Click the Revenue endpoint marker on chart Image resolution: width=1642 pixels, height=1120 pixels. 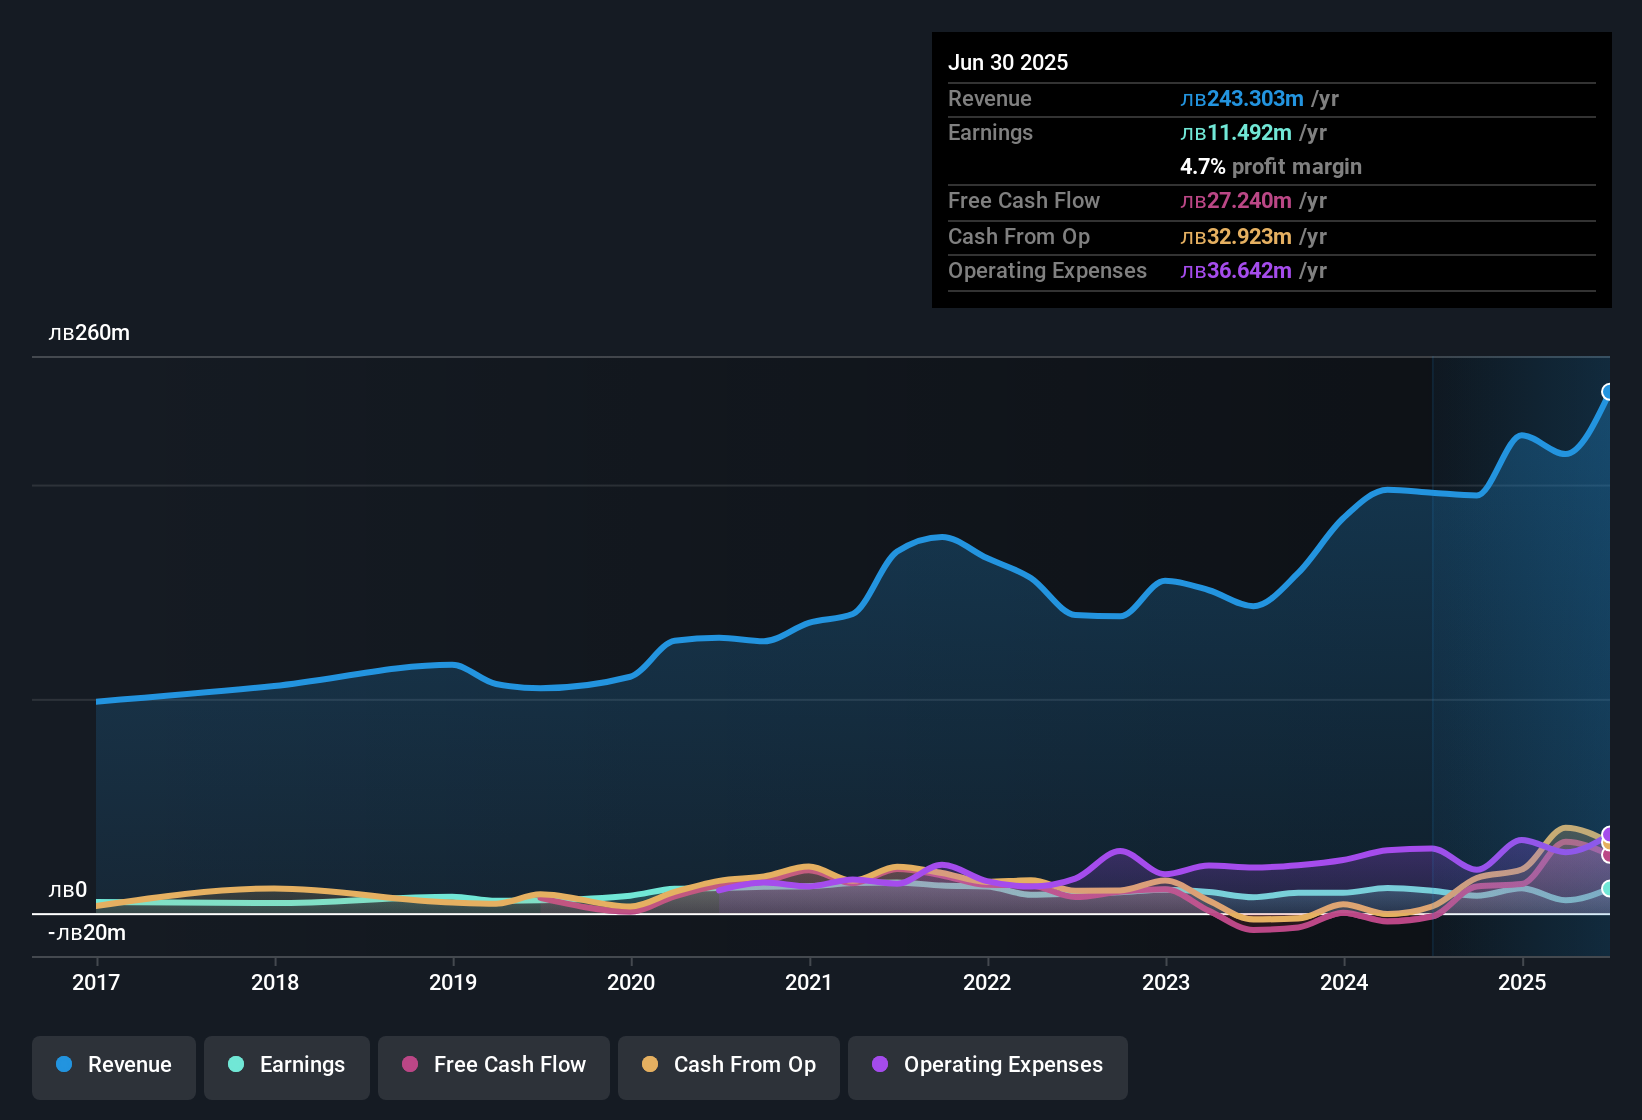coord(1608,392)
